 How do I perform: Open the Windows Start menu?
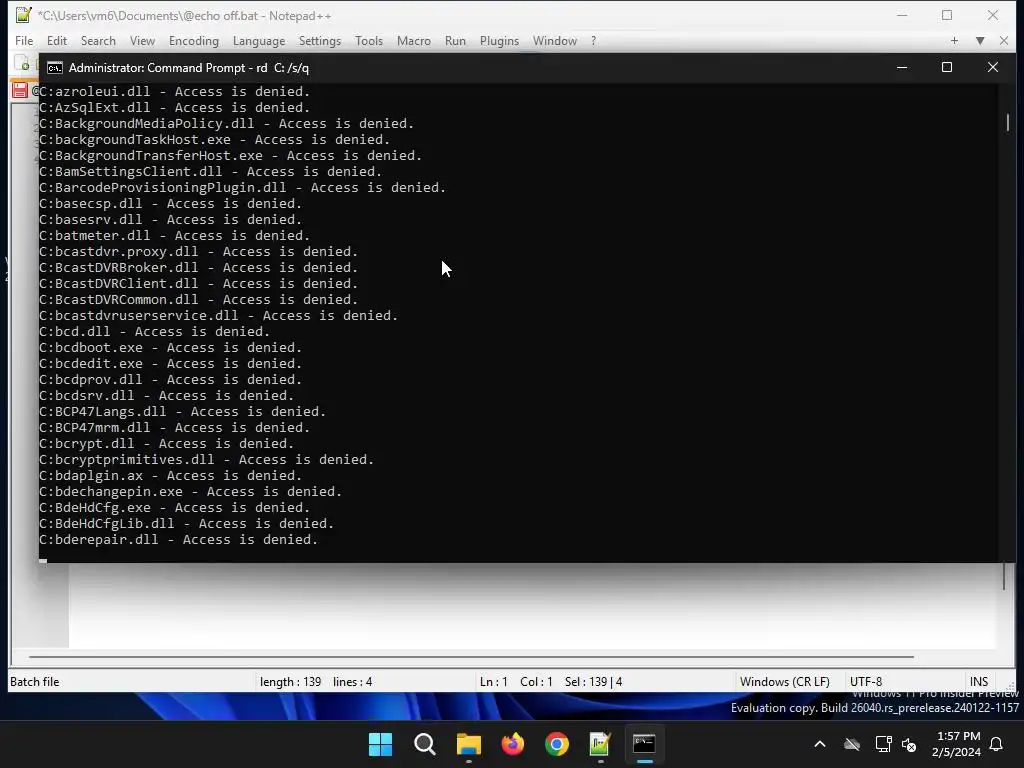coord(380,744)
